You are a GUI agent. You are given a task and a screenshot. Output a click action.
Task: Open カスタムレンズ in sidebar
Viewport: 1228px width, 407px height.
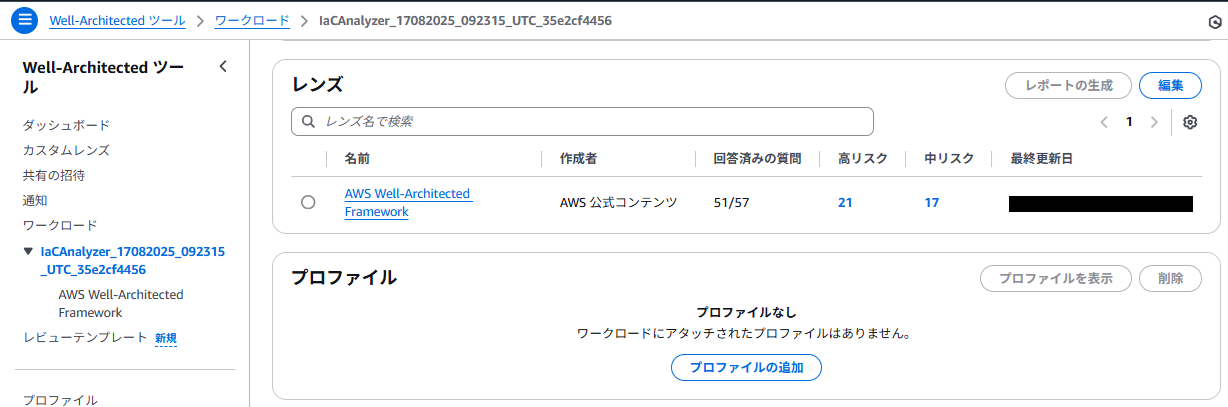pyautogui.click(x=66, y=150)
